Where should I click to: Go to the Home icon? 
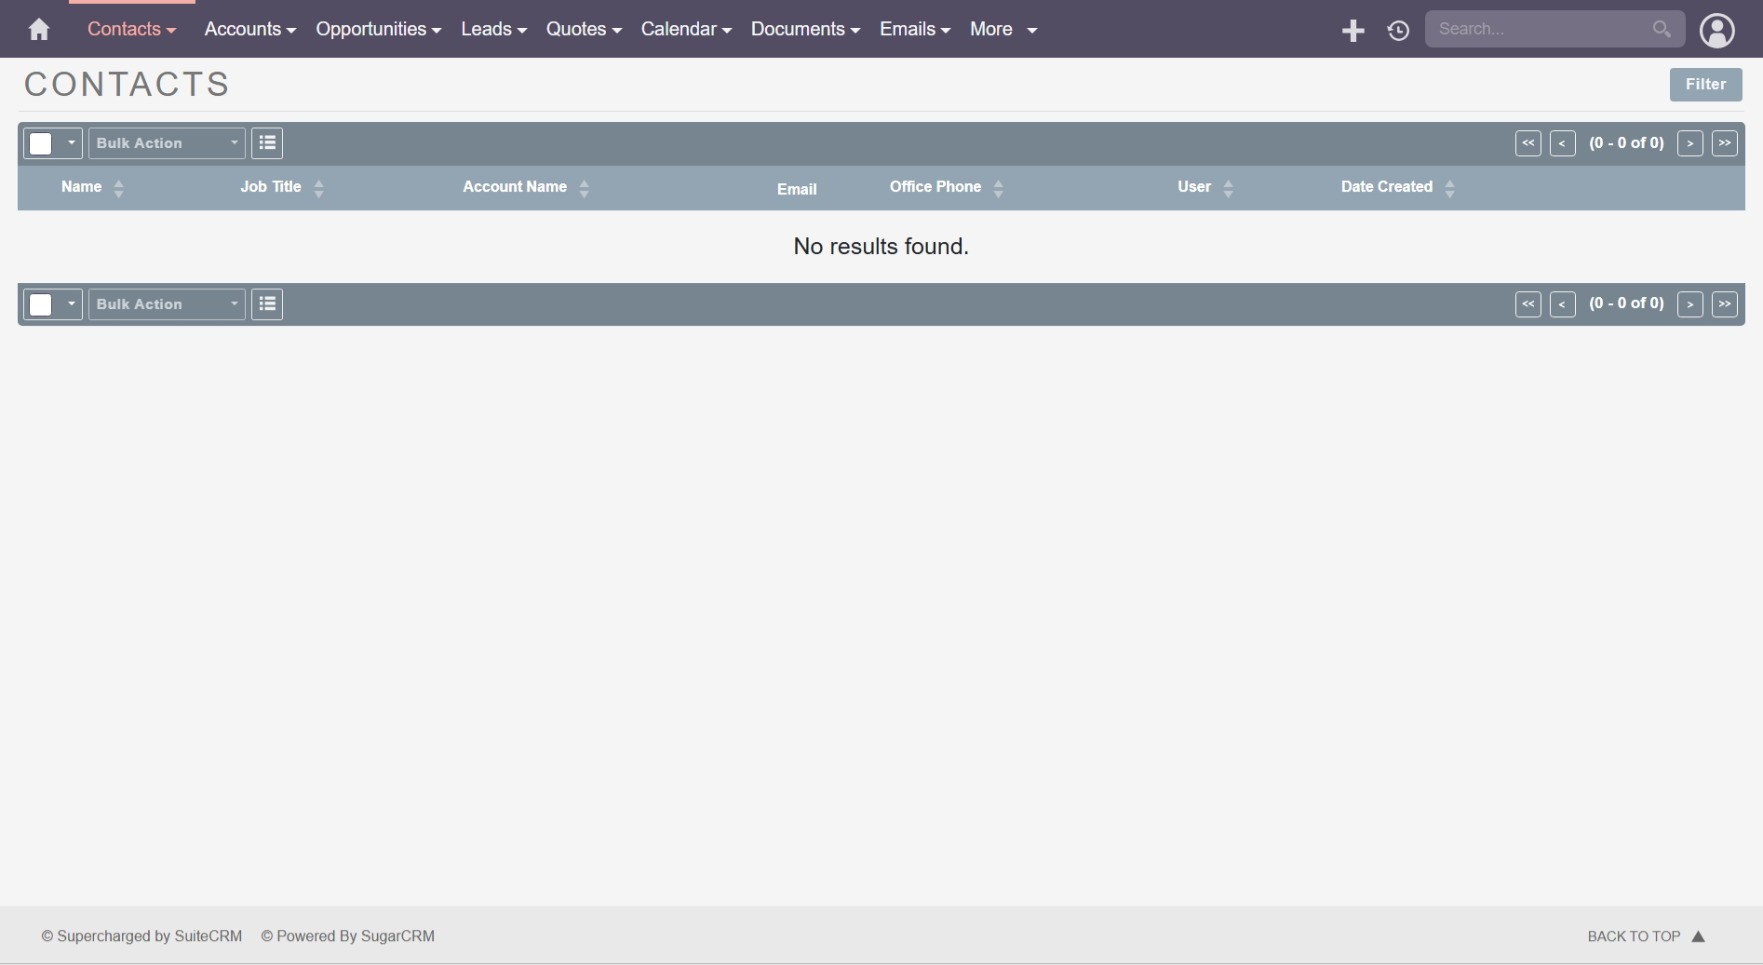click(39, 30)
